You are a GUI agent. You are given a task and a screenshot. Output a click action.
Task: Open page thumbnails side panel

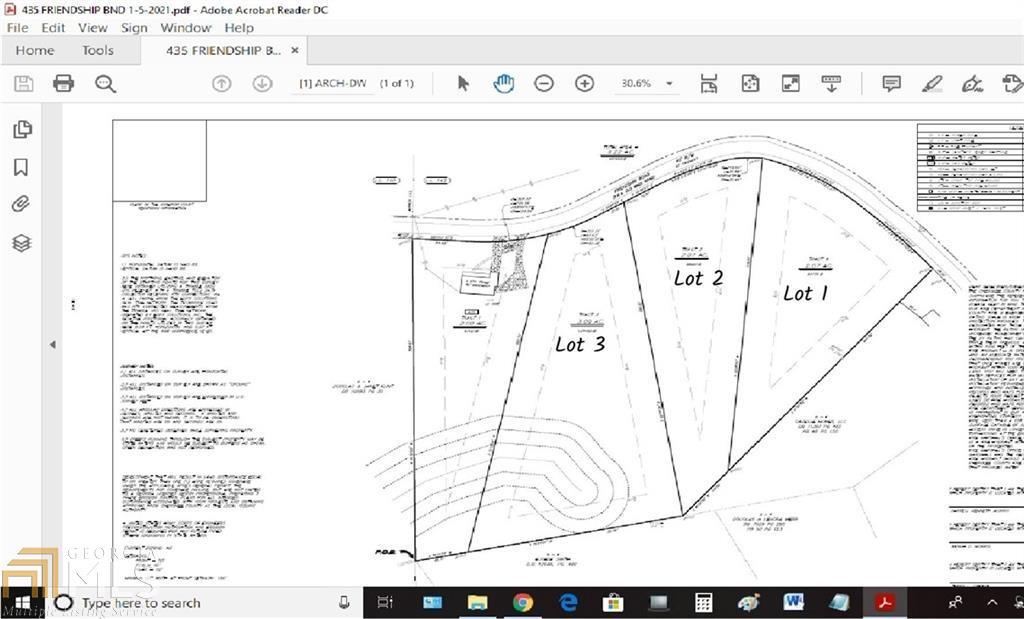[22, 129]
